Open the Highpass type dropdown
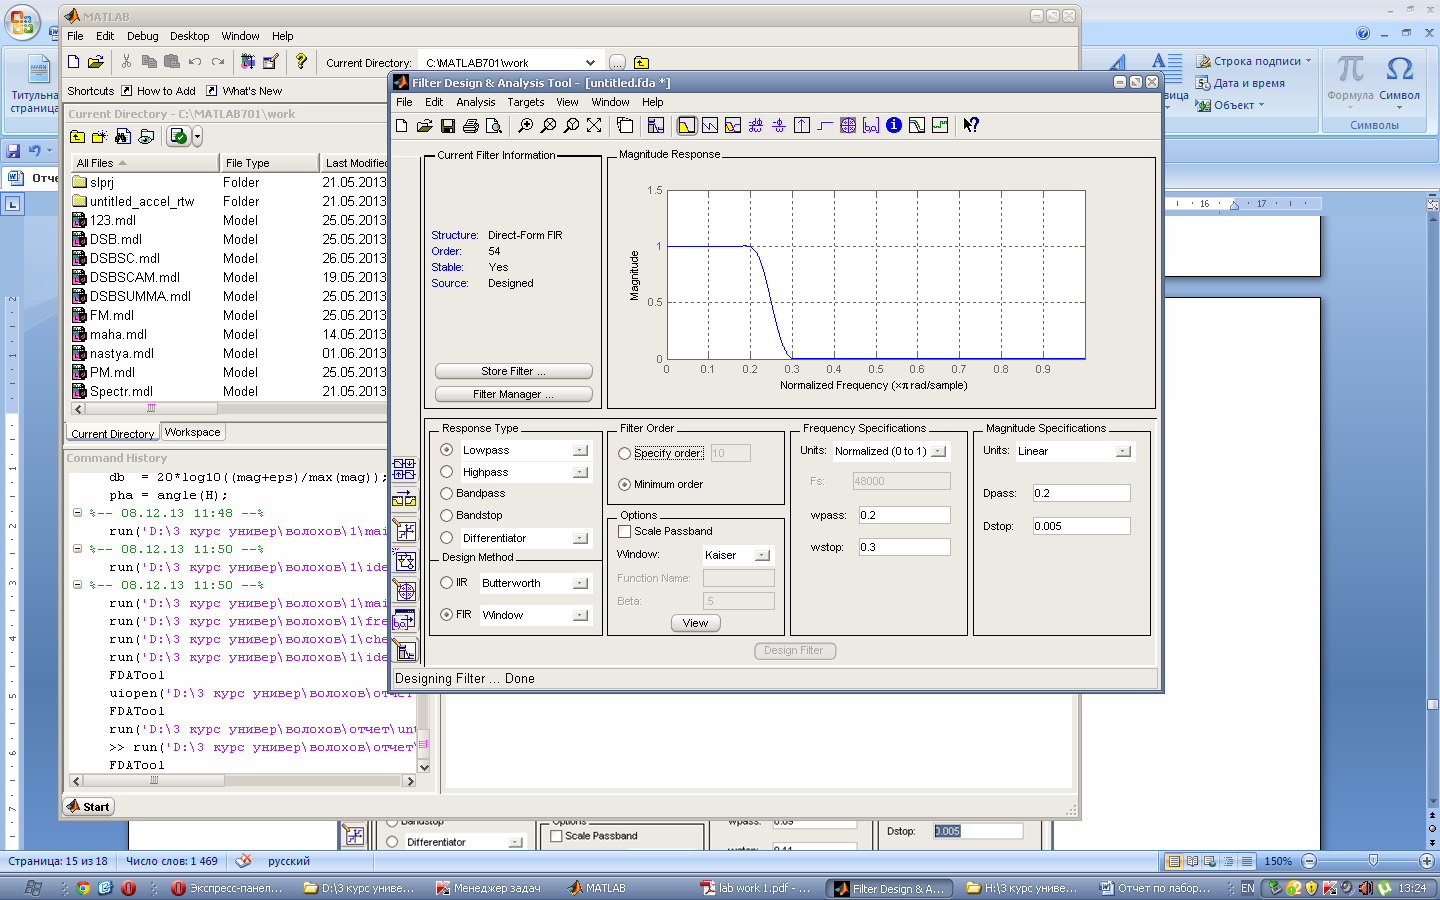 point(580,472)
